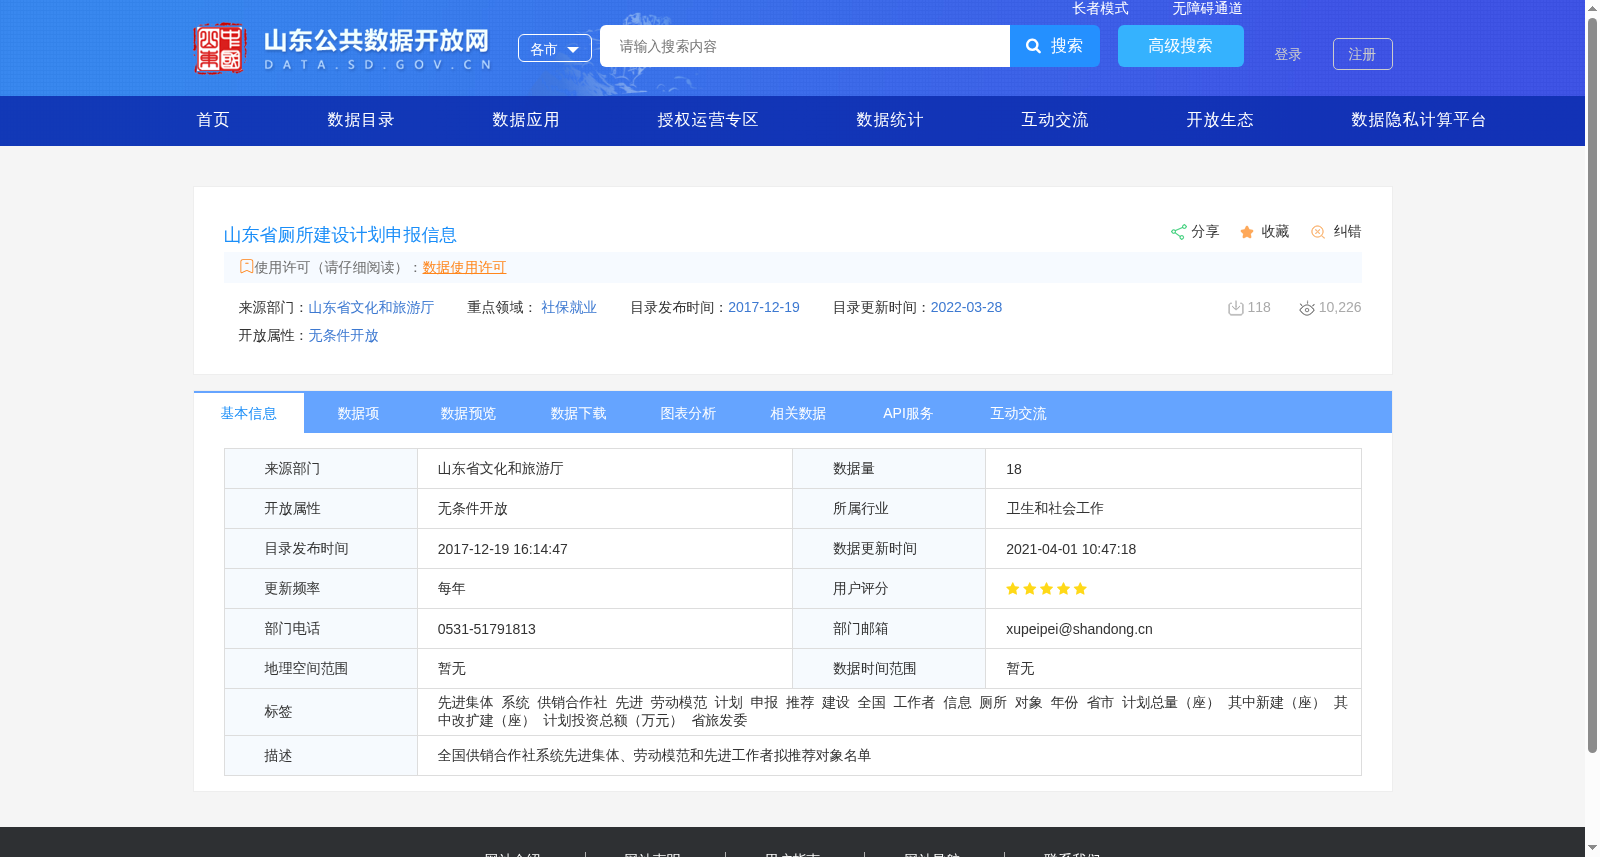Click the 每年 update frequency cell
This screenshot has width=1600, height=857.
click(x=605, y=589)
